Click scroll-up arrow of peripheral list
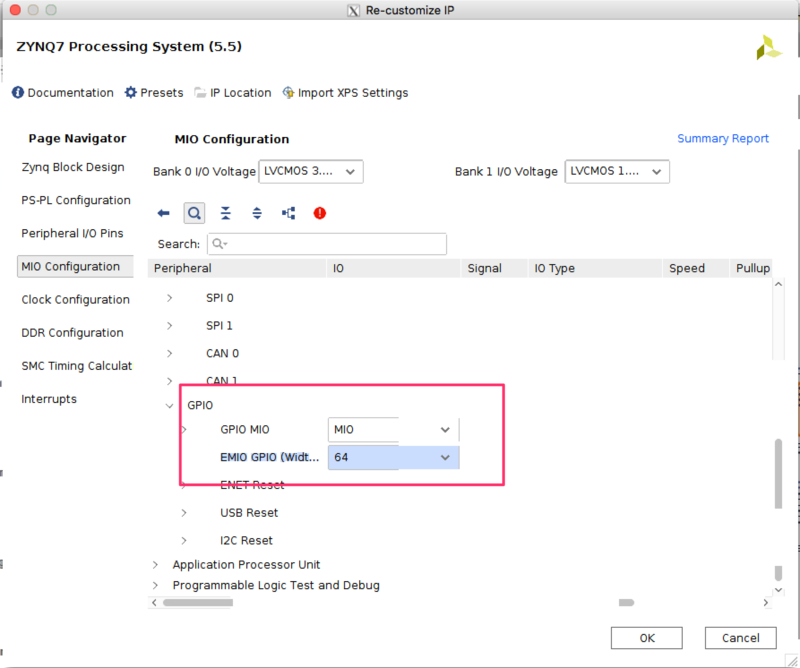 (779, 284)
